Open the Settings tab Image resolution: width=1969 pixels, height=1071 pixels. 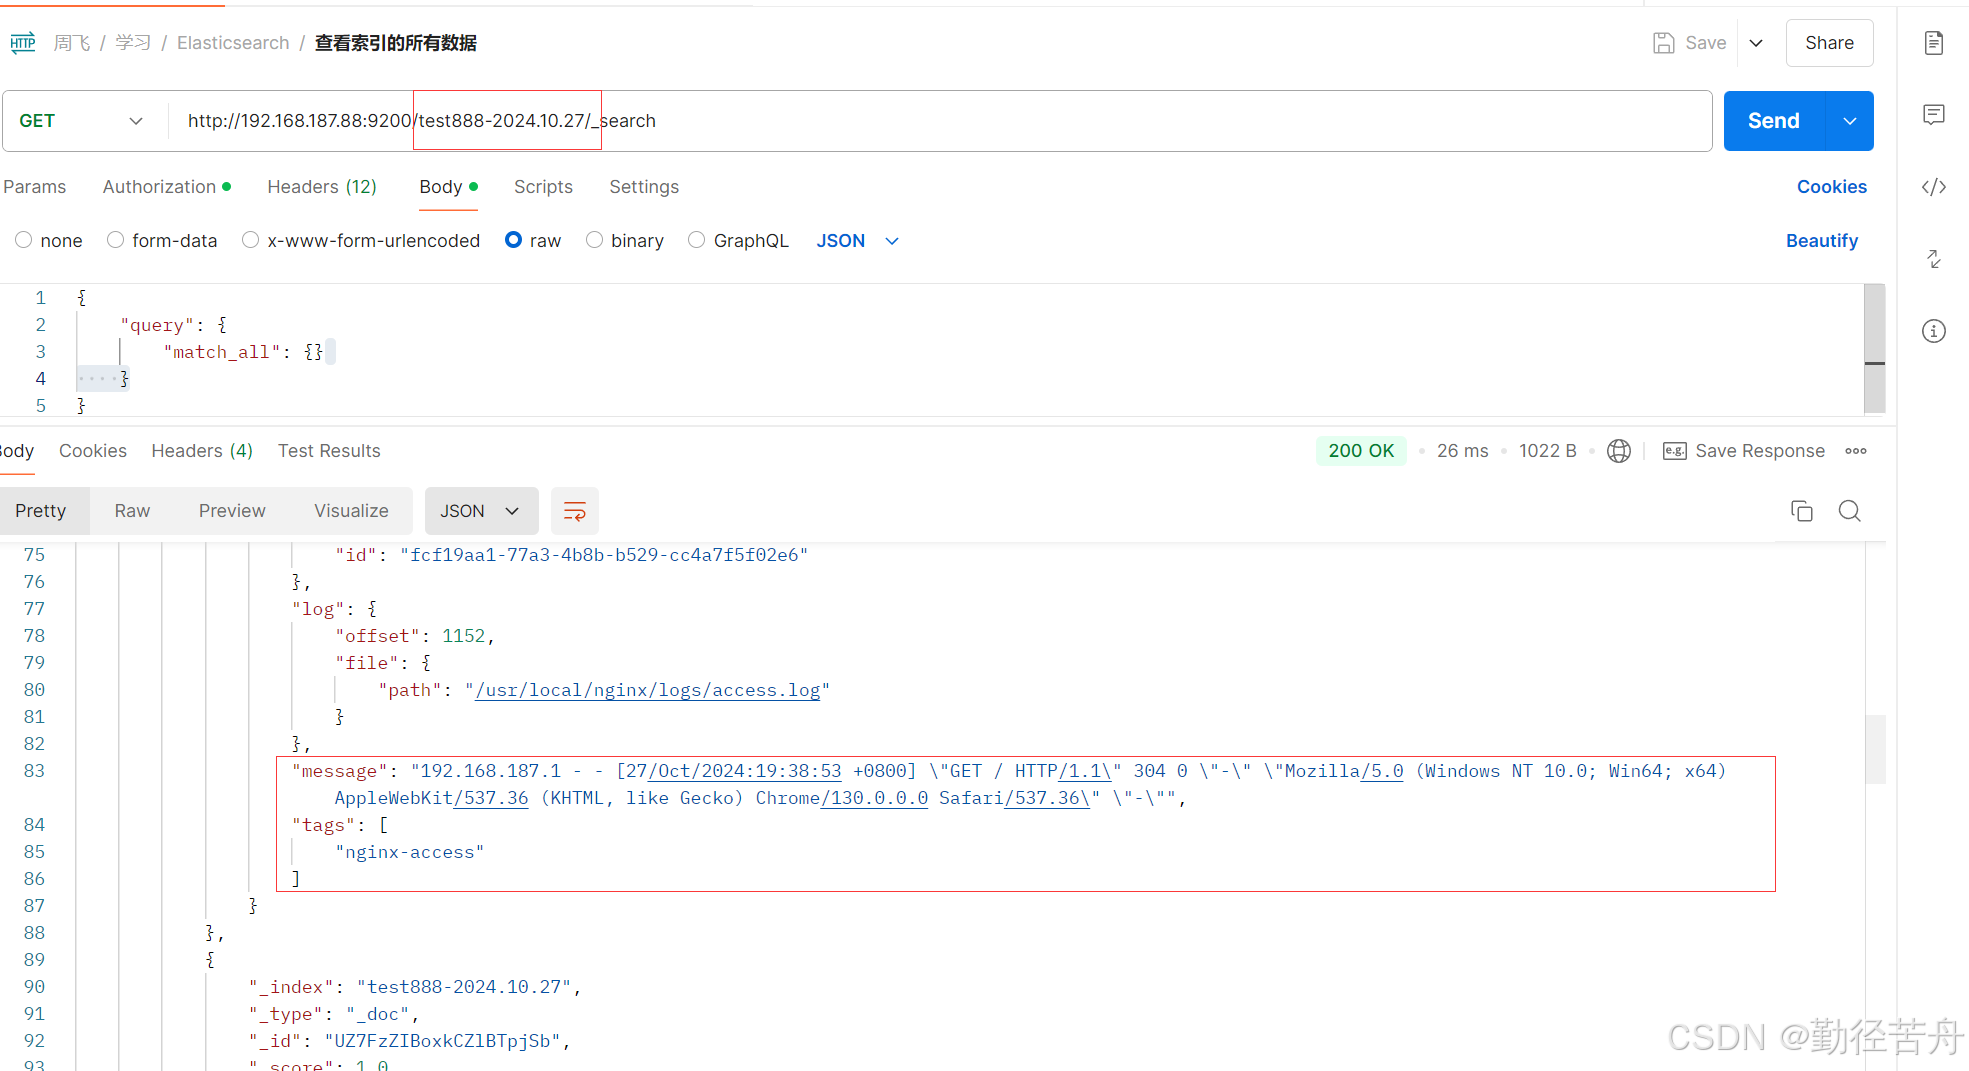[x=644, y=187]
